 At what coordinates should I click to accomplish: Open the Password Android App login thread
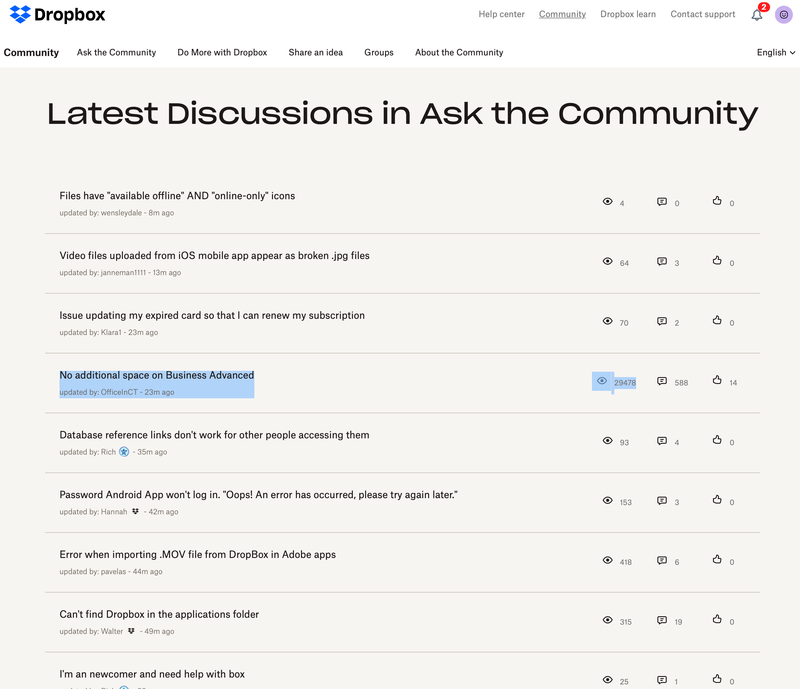[258, 495]
